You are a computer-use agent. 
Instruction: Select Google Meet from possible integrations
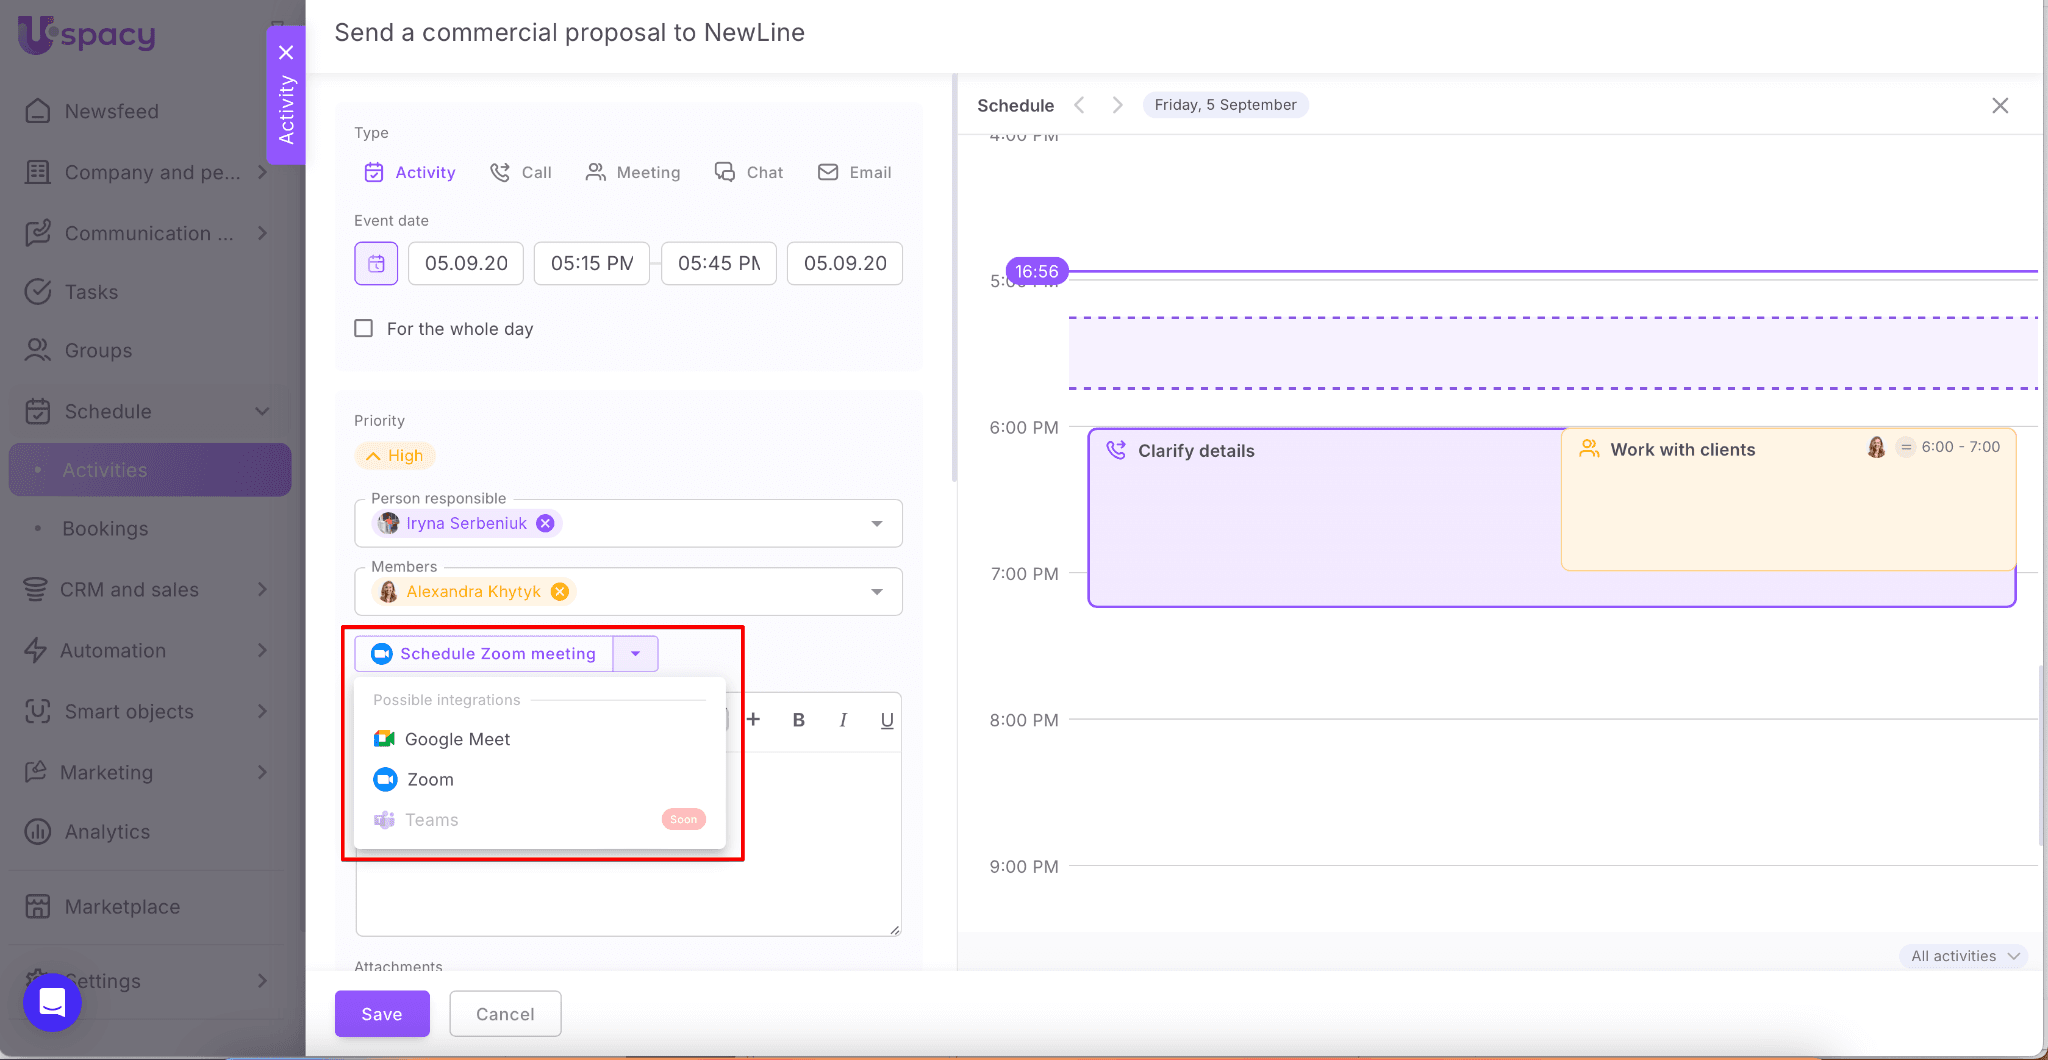(457, 739)
